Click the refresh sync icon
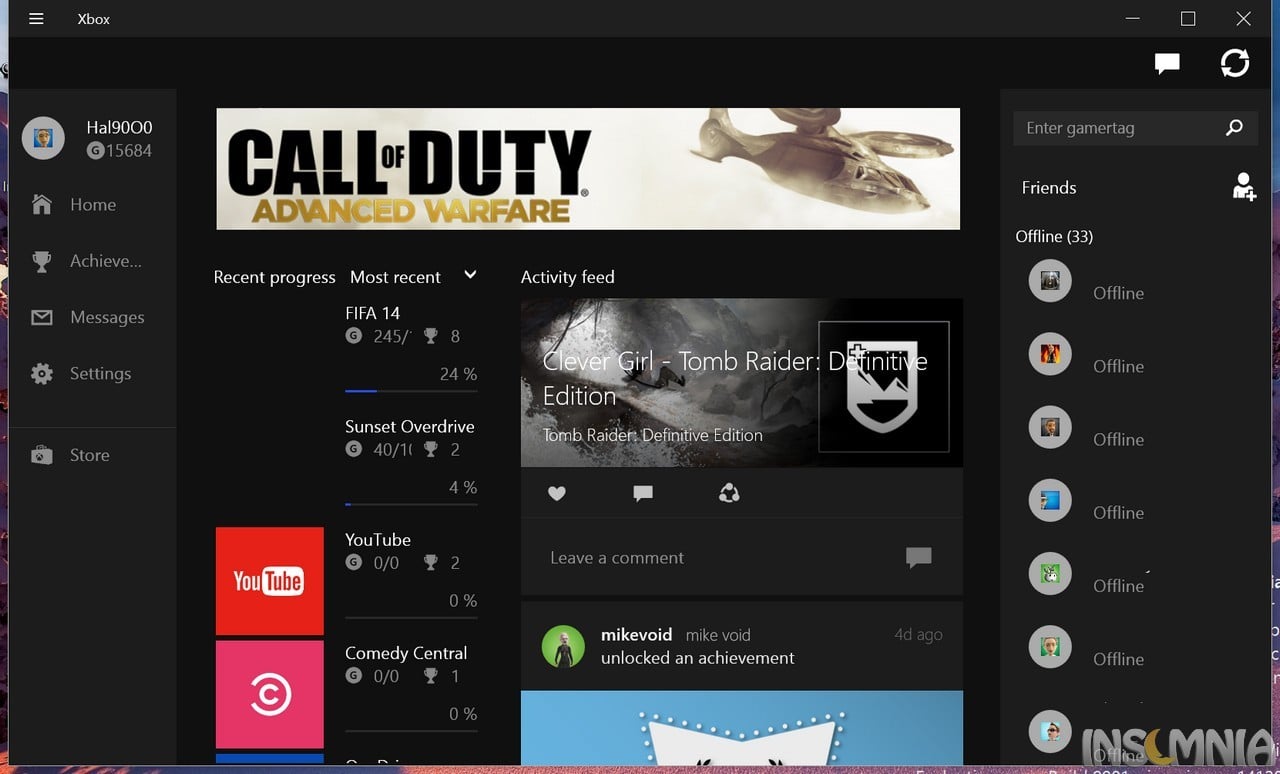This screenshot has height=774, width=1280. (1235, 63)
